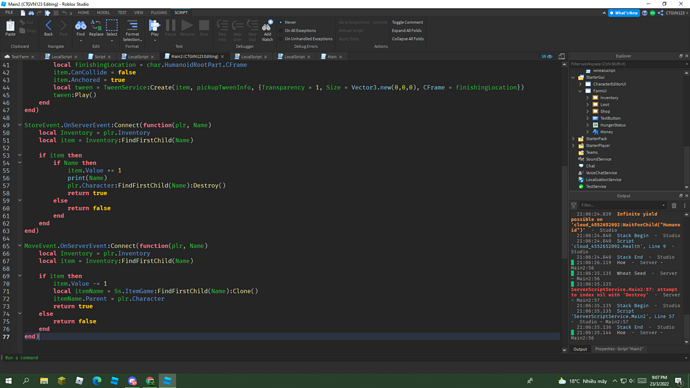The height and width of the screenshot is (388, 690).
Task: Open What's New button
Action: tap(624, 13)
